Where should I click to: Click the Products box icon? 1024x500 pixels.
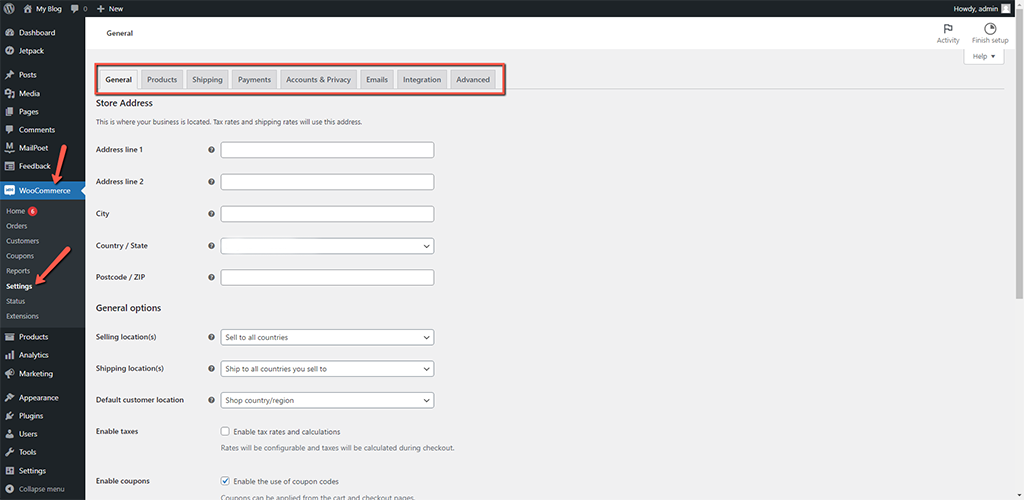(10, 337)
